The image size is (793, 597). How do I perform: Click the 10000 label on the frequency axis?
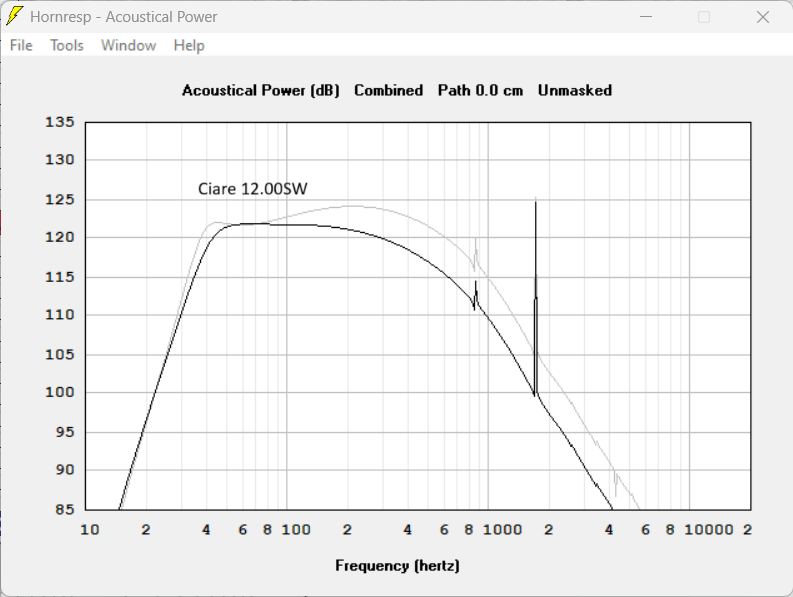pos(709,530)
